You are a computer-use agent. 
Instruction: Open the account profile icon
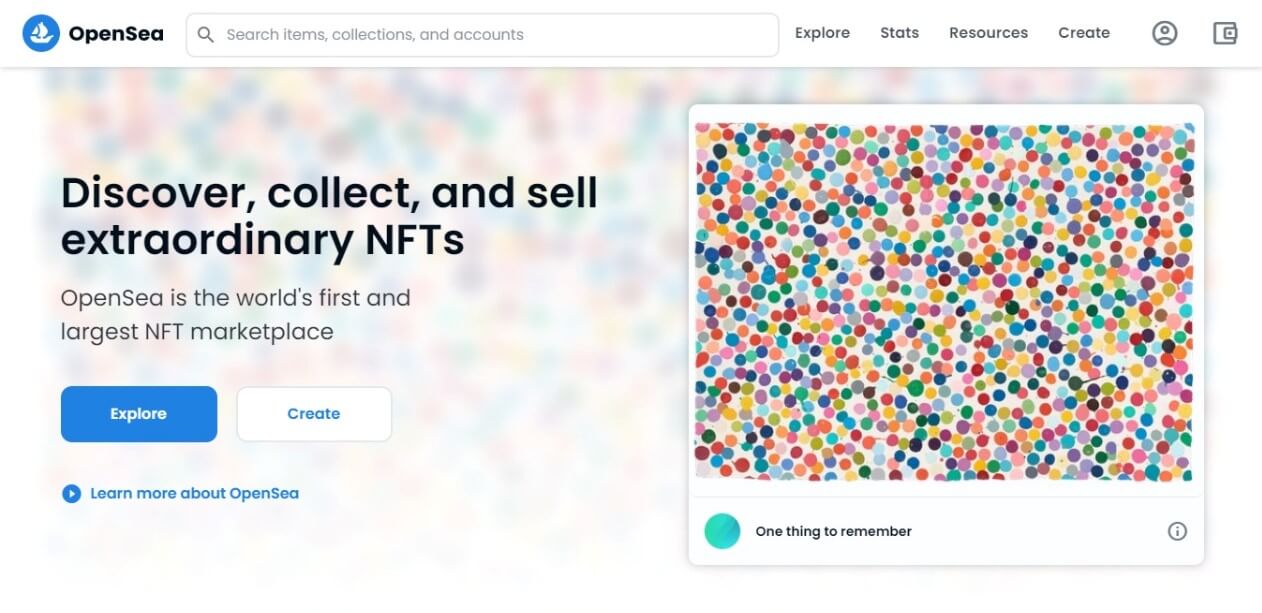(x=1164, y=34)
